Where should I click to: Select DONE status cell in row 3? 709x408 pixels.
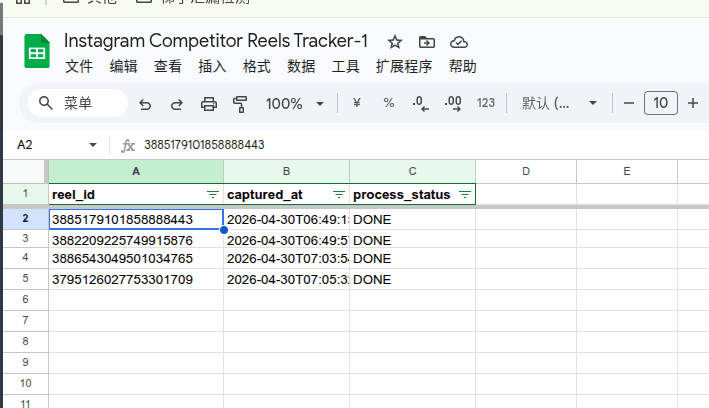412,240
